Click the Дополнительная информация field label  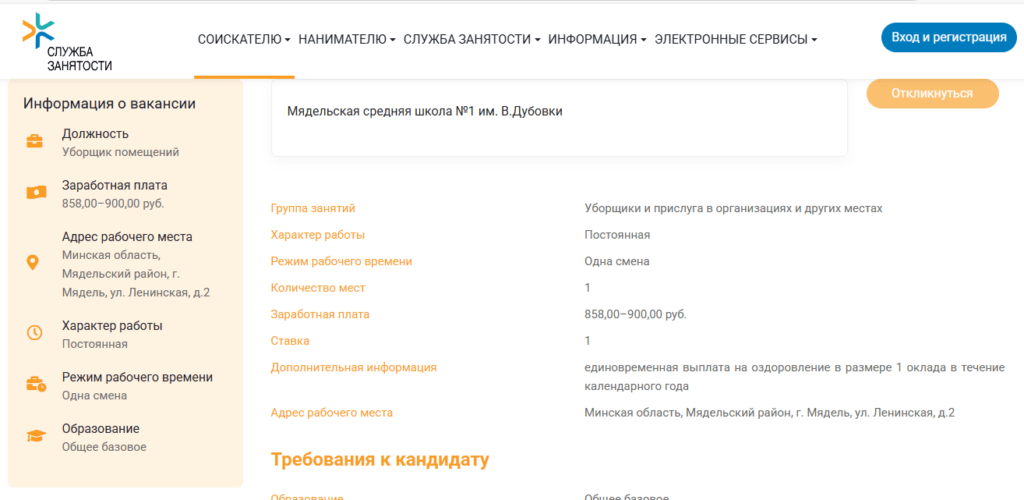click(353, 367)
